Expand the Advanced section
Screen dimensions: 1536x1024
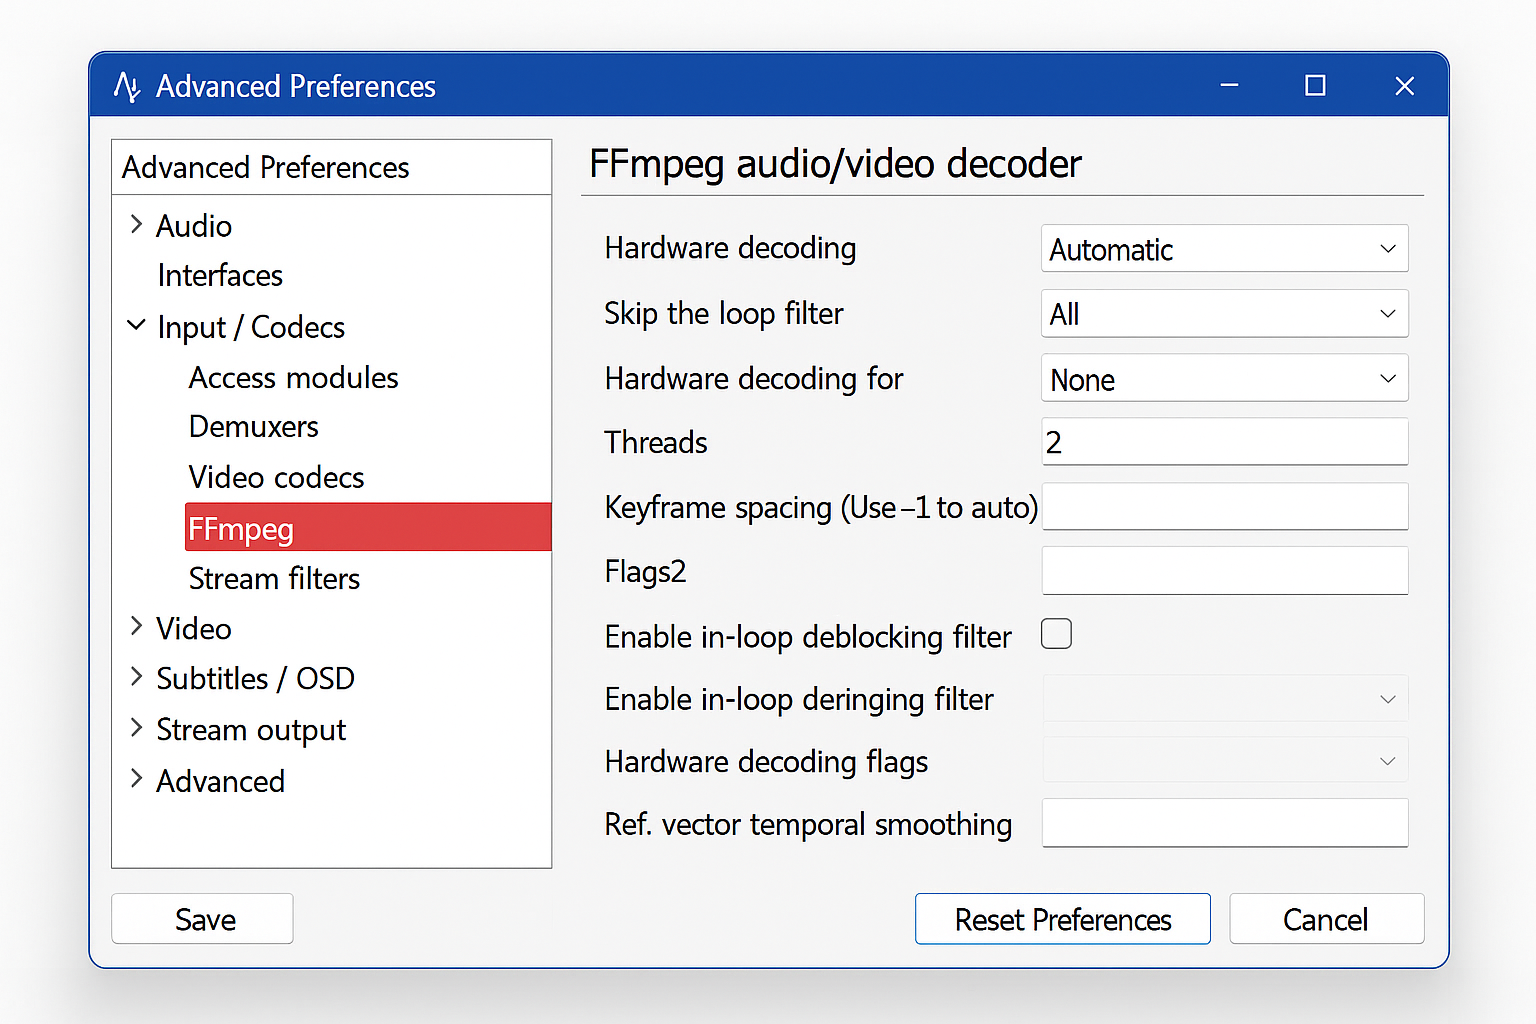pyautogui.click(x=137, y=781)
